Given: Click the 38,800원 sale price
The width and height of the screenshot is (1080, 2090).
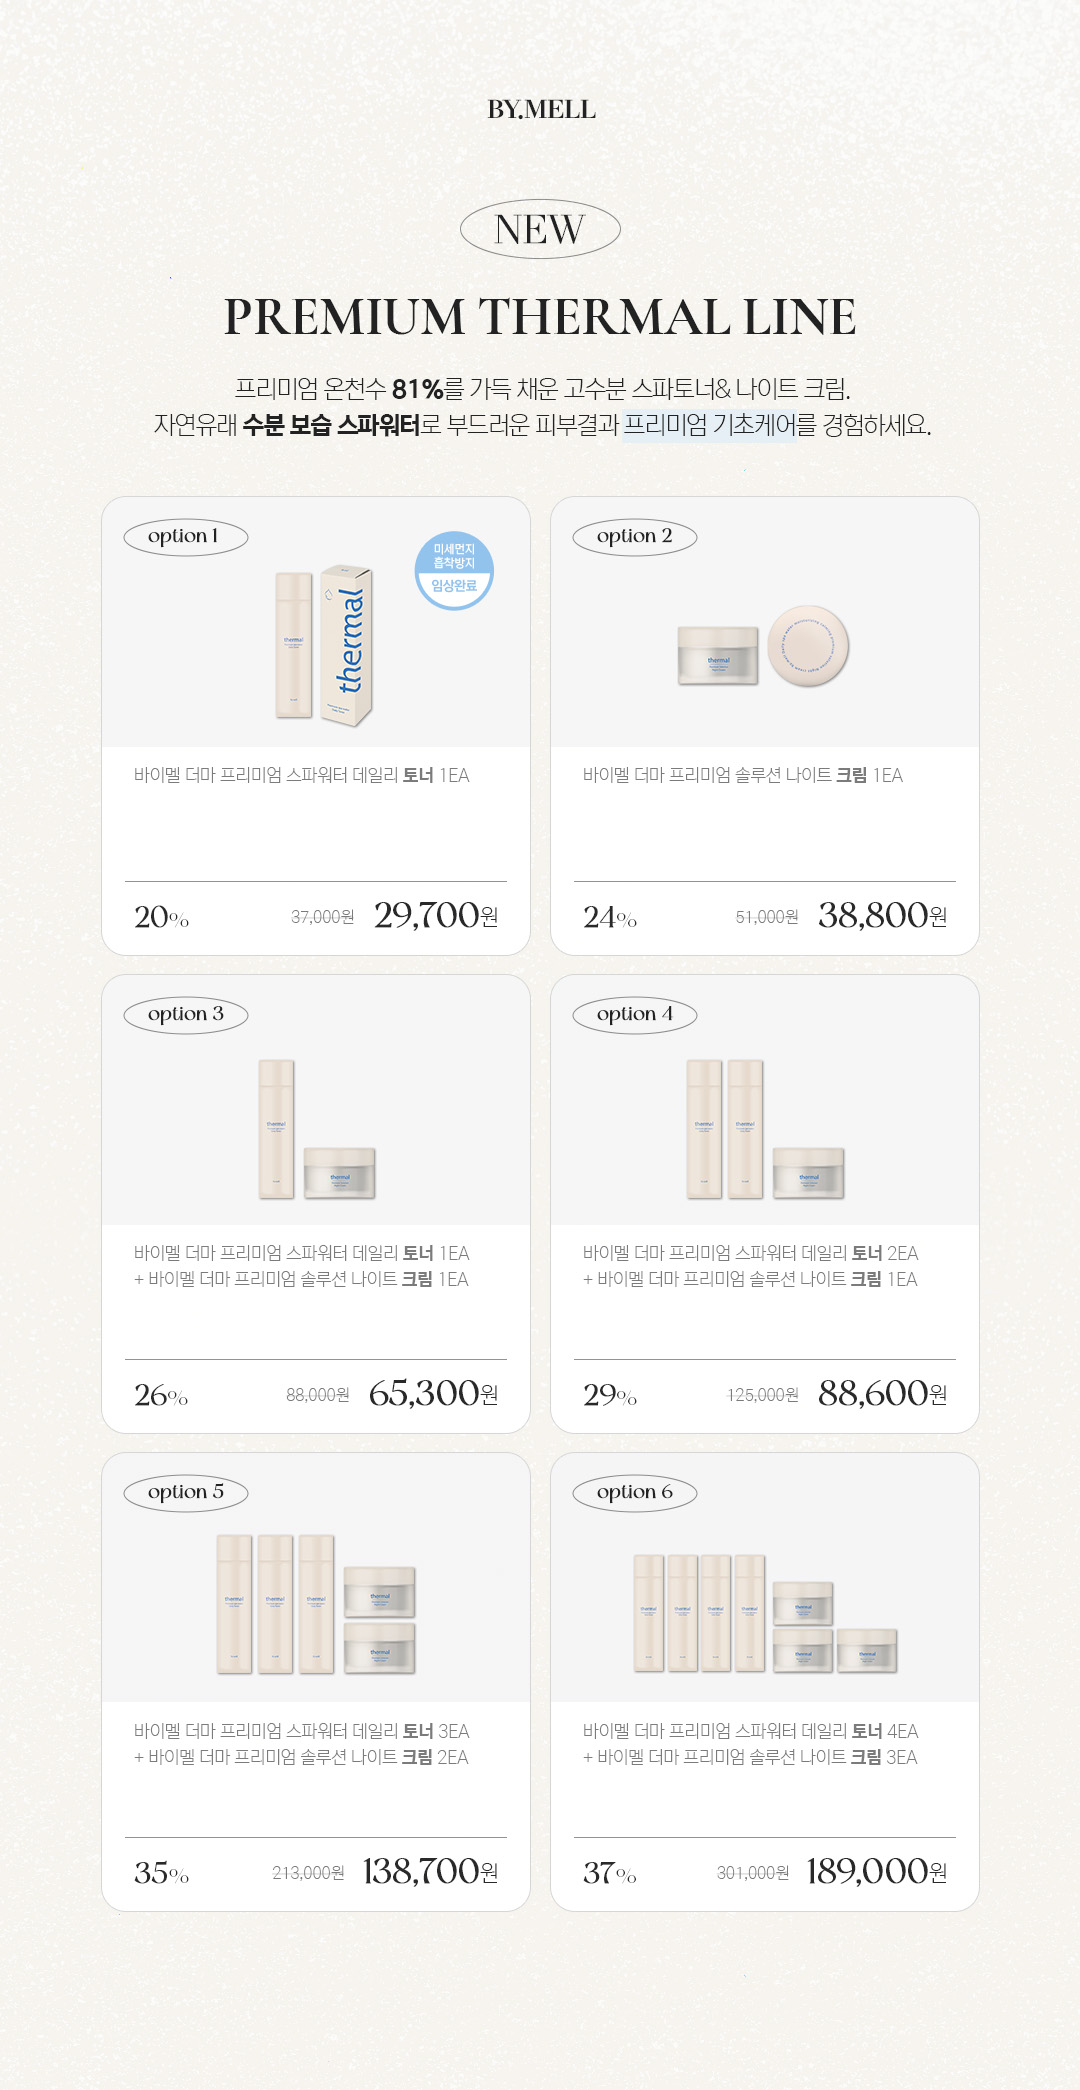Looking at the screenshot, I should 883,916.
